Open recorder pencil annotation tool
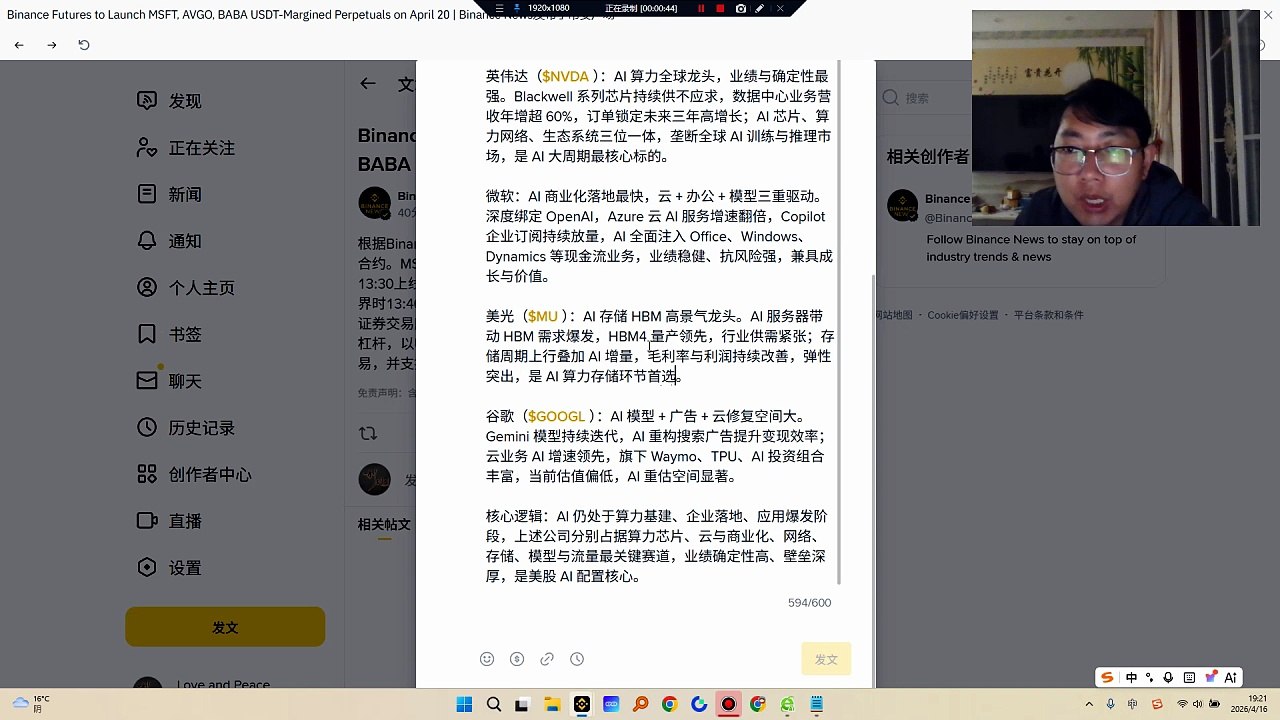The height and width of the screenshot is (720, 1280). point(760,8)
